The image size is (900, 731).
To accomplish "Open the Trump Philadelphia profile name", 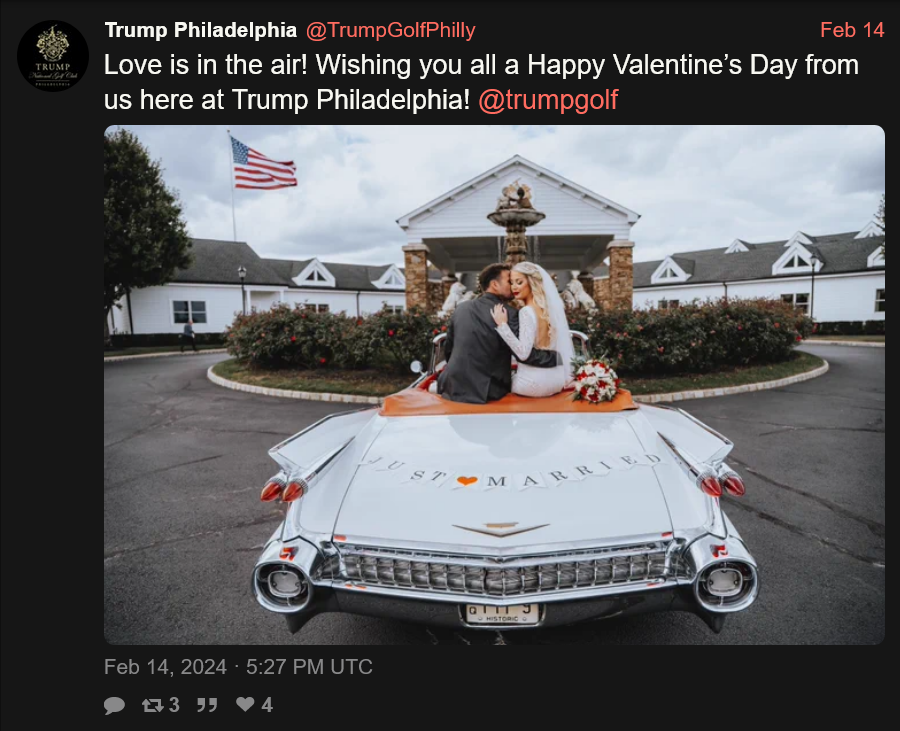I will click(x=200, y=30).
